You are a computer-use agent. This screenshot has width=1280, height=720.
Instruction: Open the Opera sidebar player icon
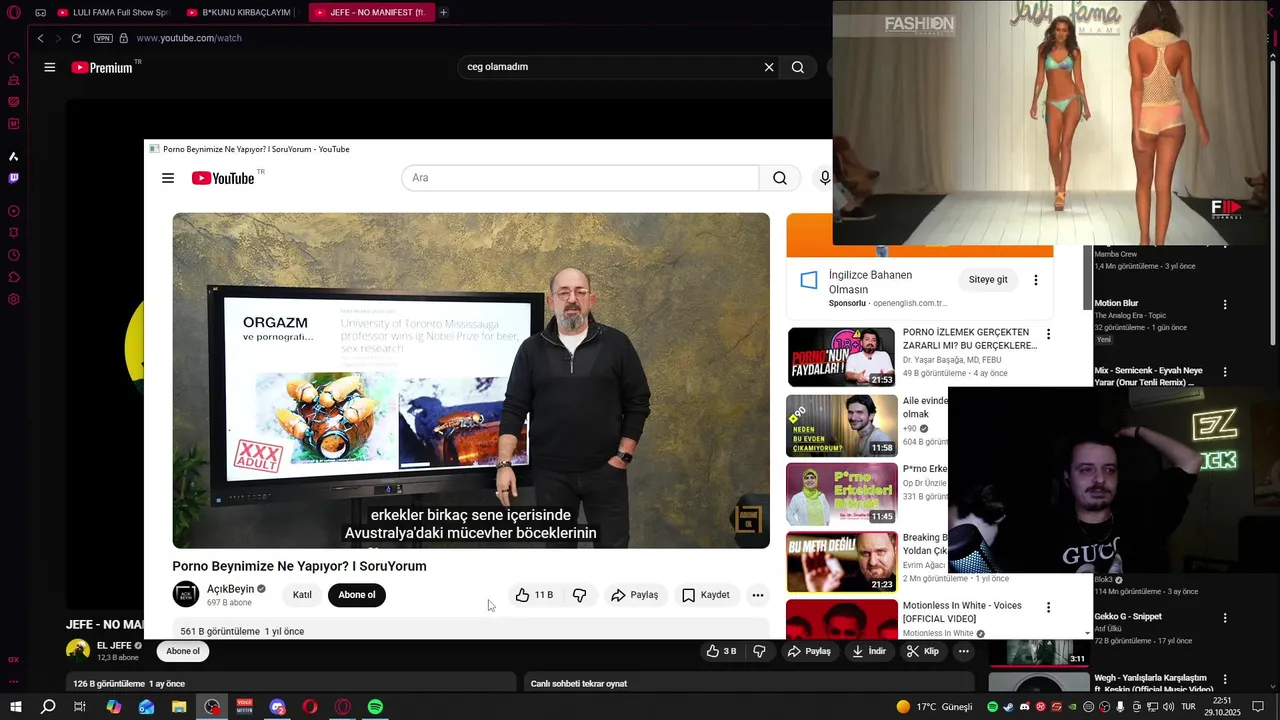coord(14,211)
